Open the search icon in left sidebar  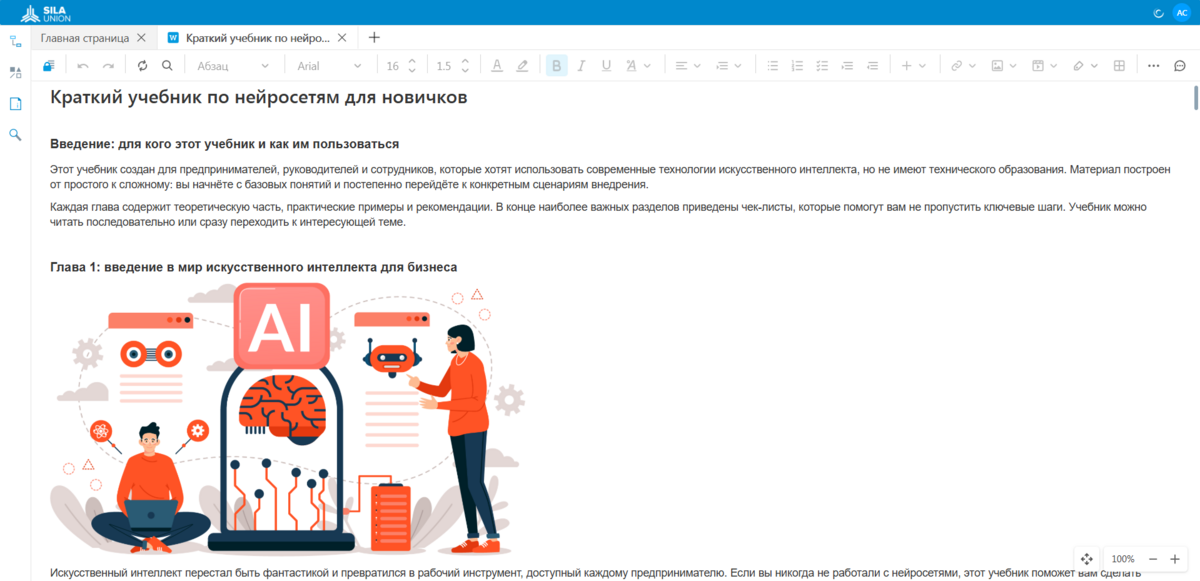15,134
